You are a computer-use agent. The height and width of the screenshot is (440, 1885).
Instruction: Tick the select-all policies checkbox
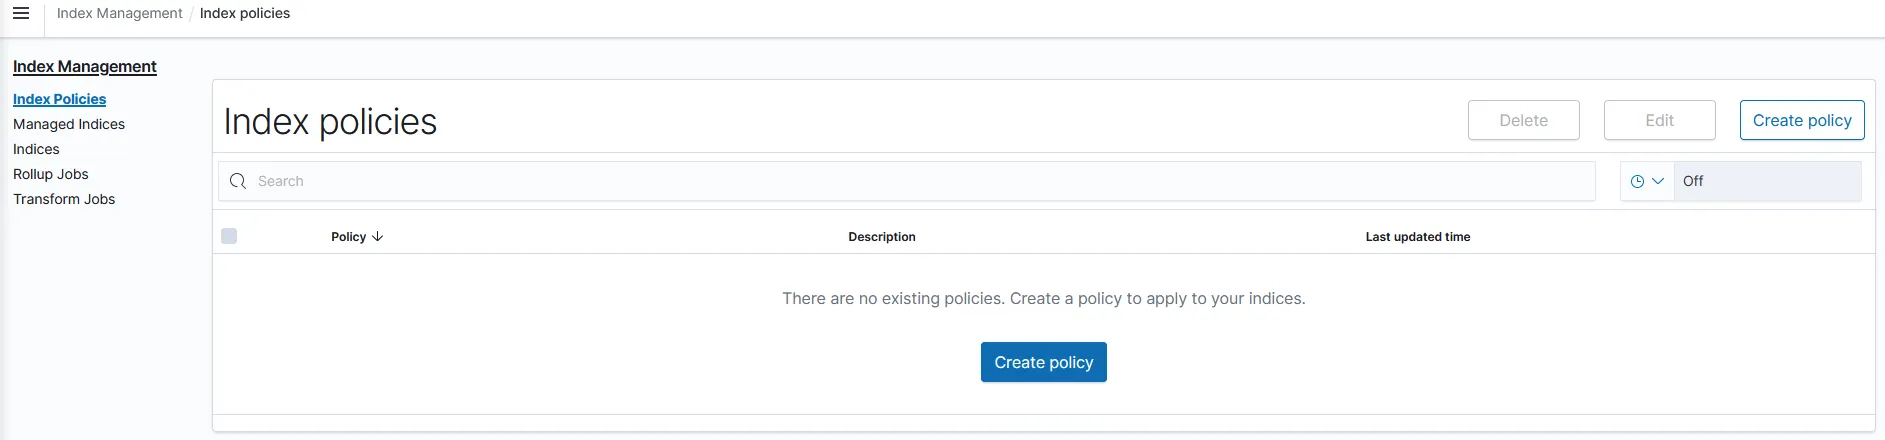click(x=229, y=236)
